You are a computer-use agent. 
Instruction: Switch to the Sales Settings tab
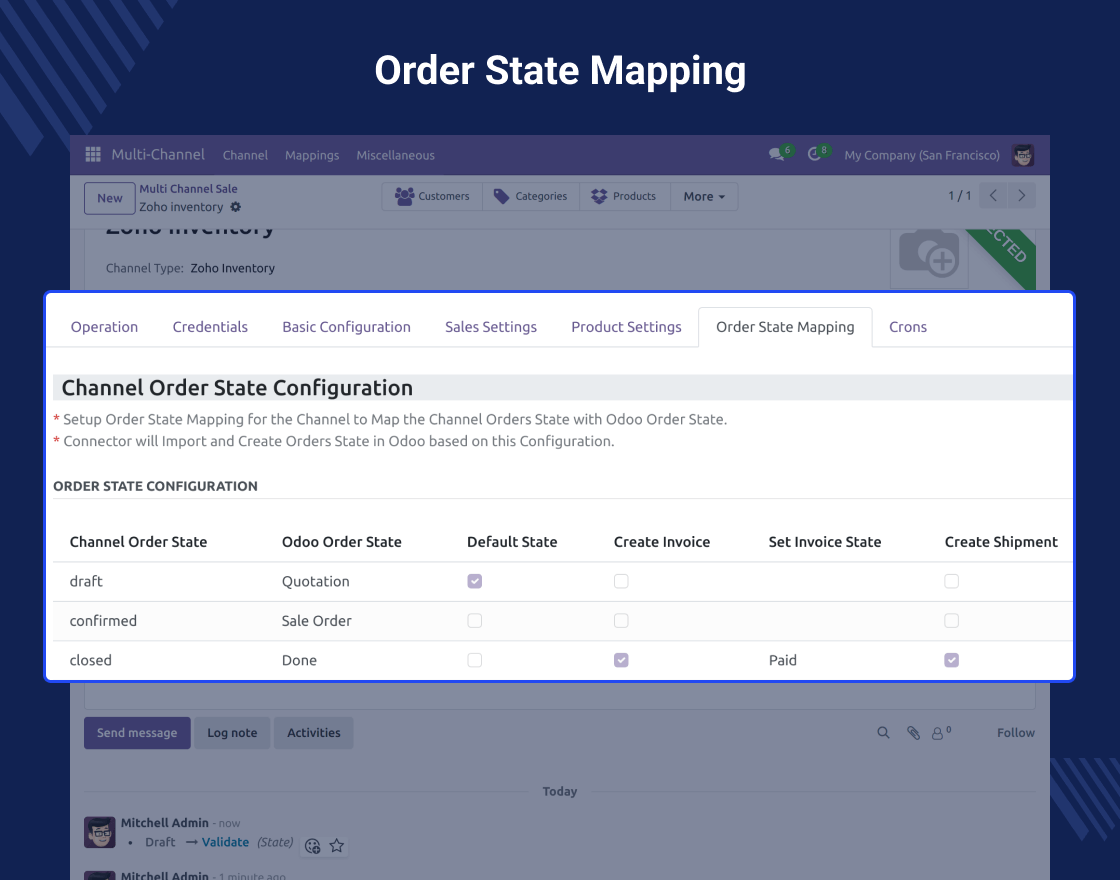pyautogui.click(x=491, y=327)
